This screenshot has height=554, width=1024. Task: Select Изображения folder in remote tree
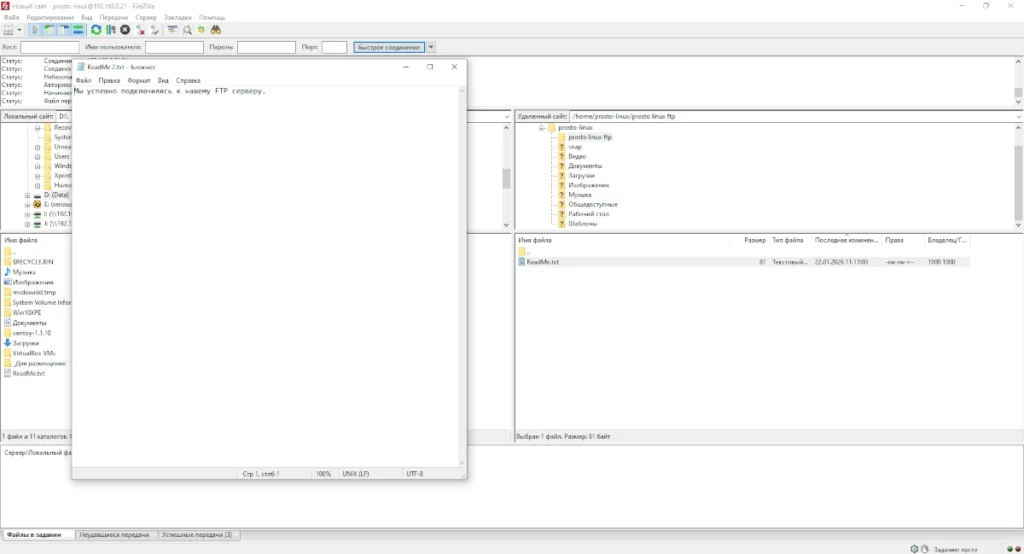(x=588, y=186)
